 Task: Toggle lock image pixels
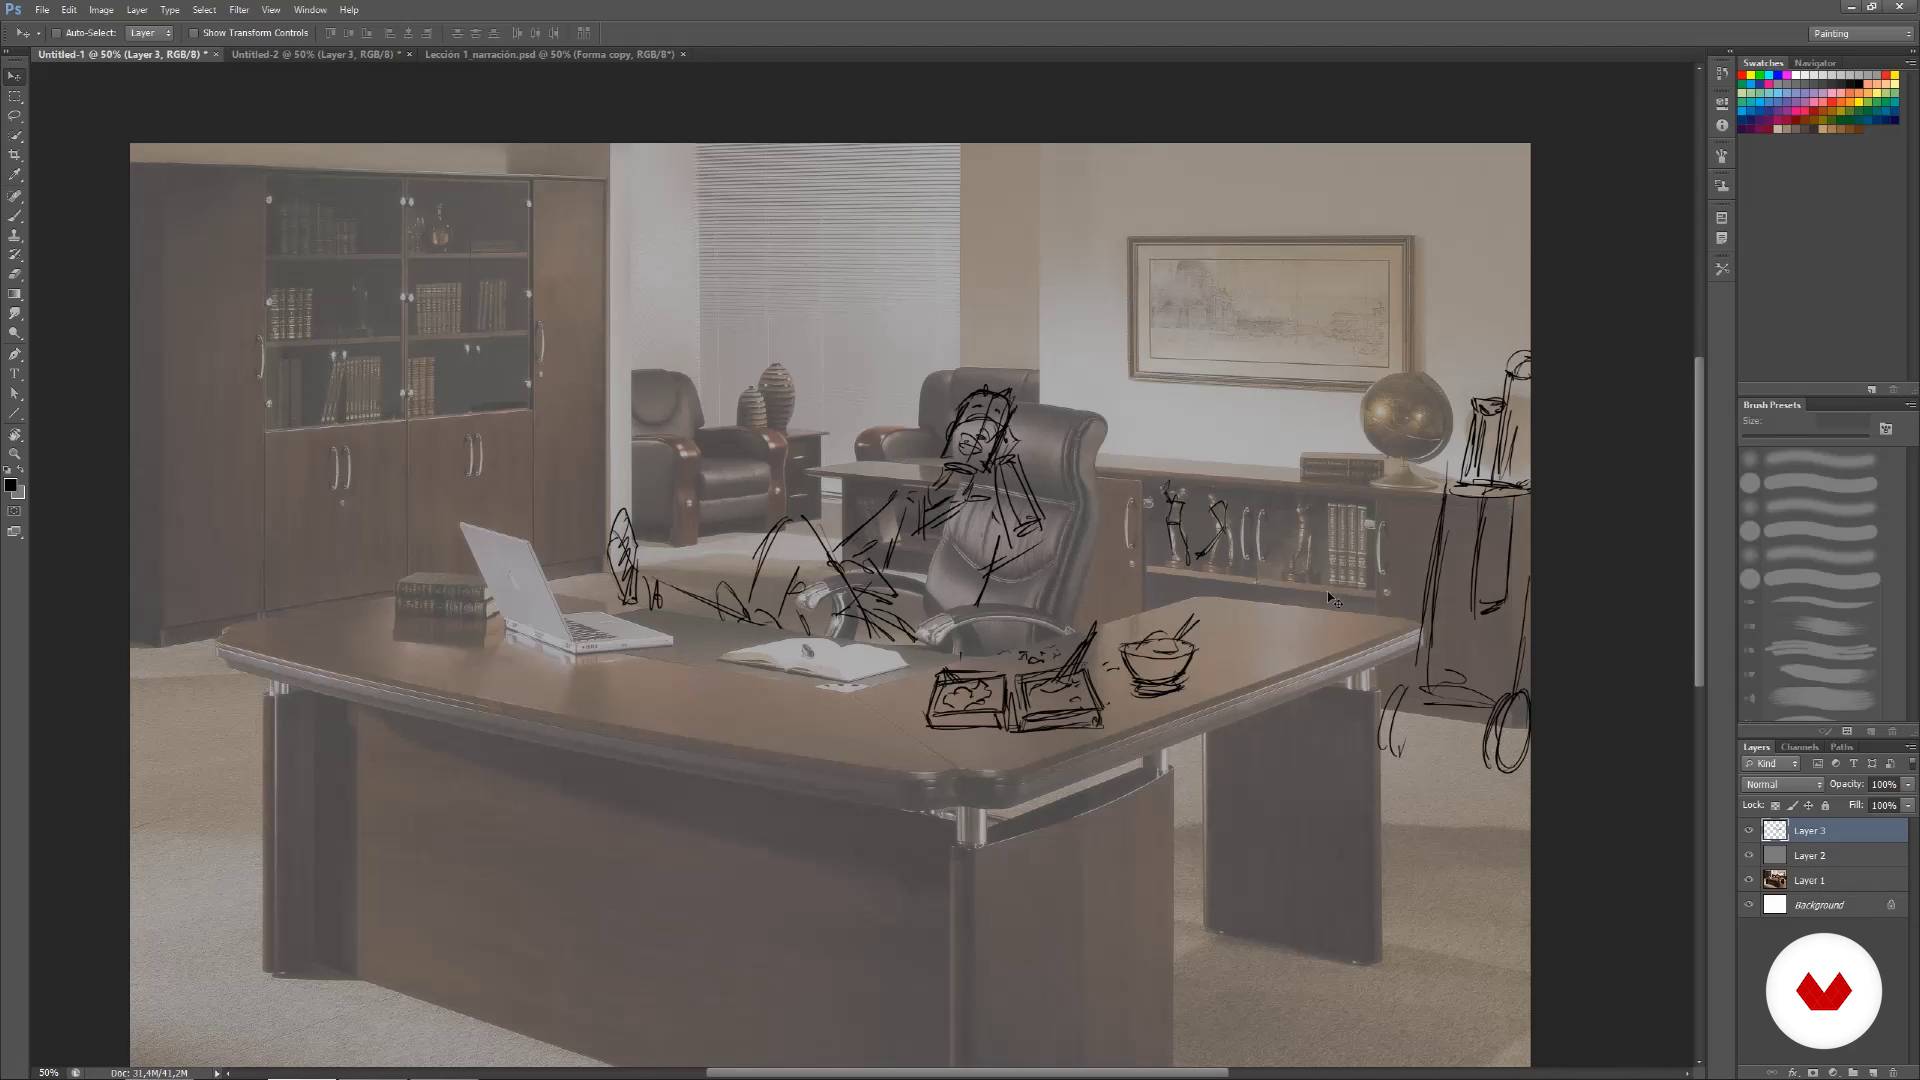[1792, 806]
